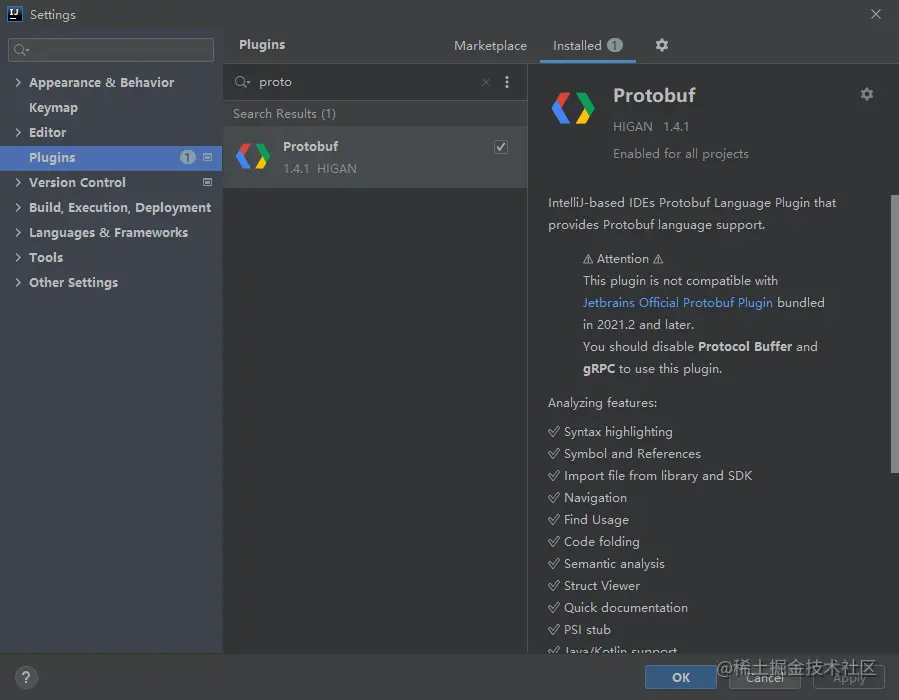Click the magnifier icon in settings search box
The width and height of the screenshot is (899, 700).
(21, 50)
